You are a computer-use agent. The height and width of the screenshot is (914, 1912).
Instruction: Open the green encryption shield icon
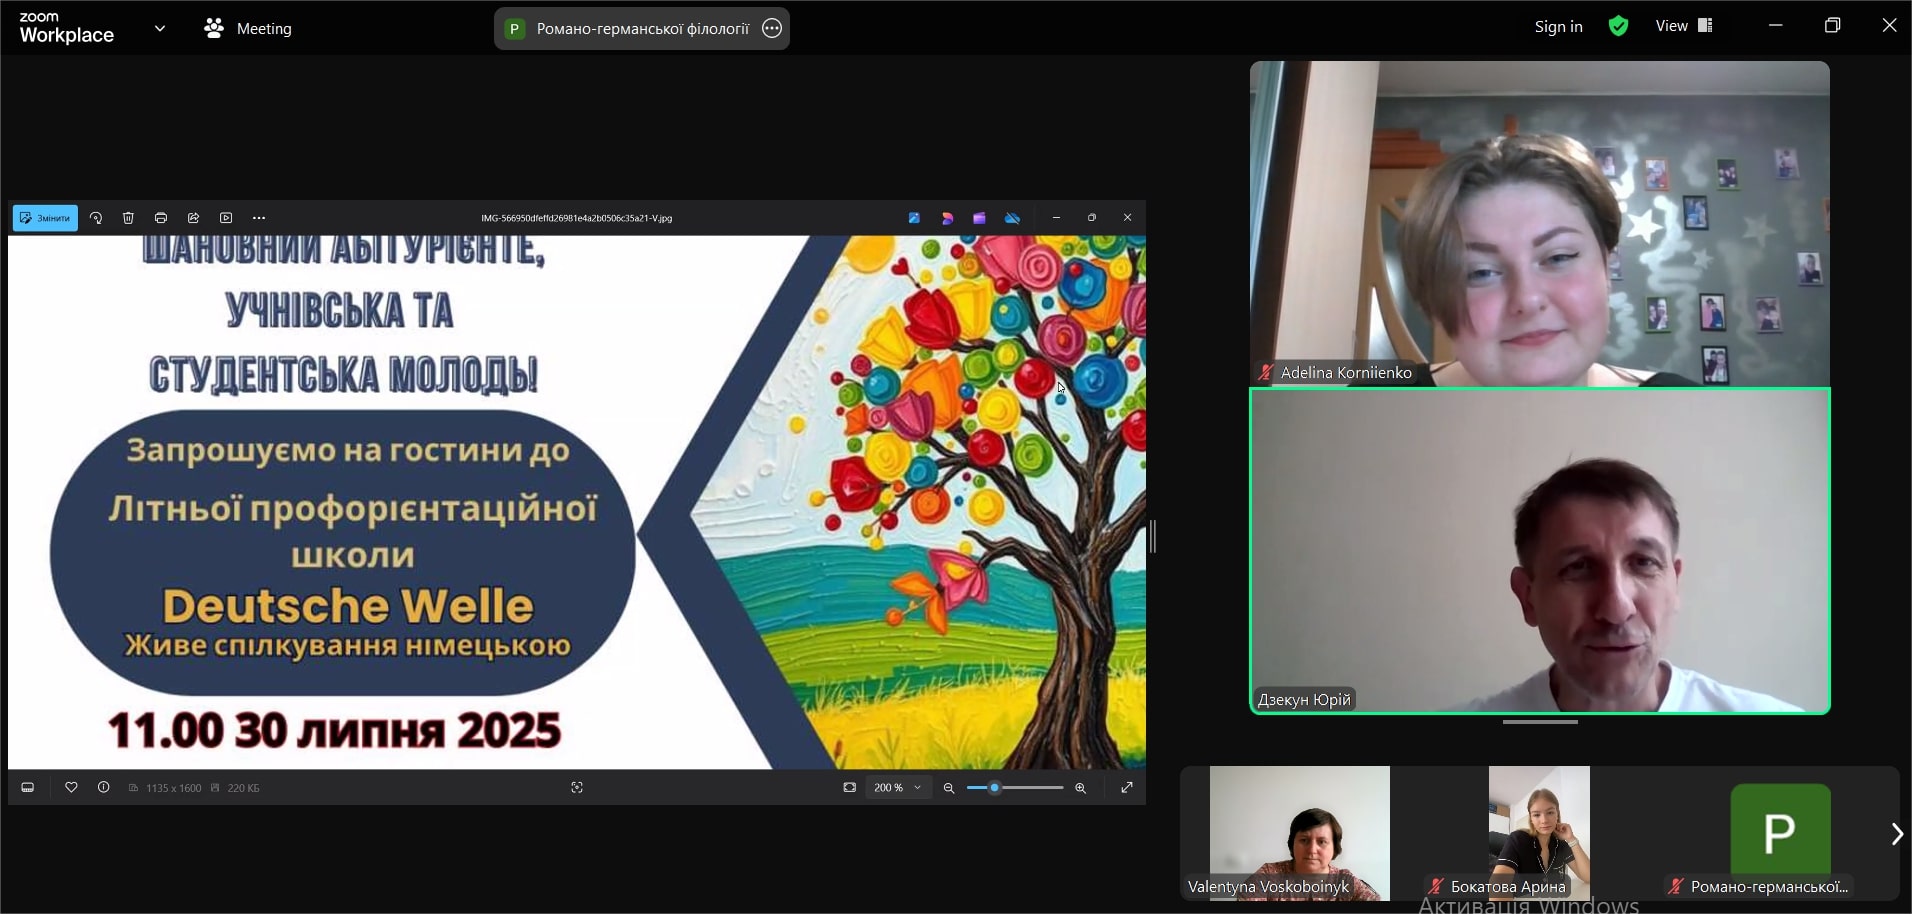coord(1618,26)
